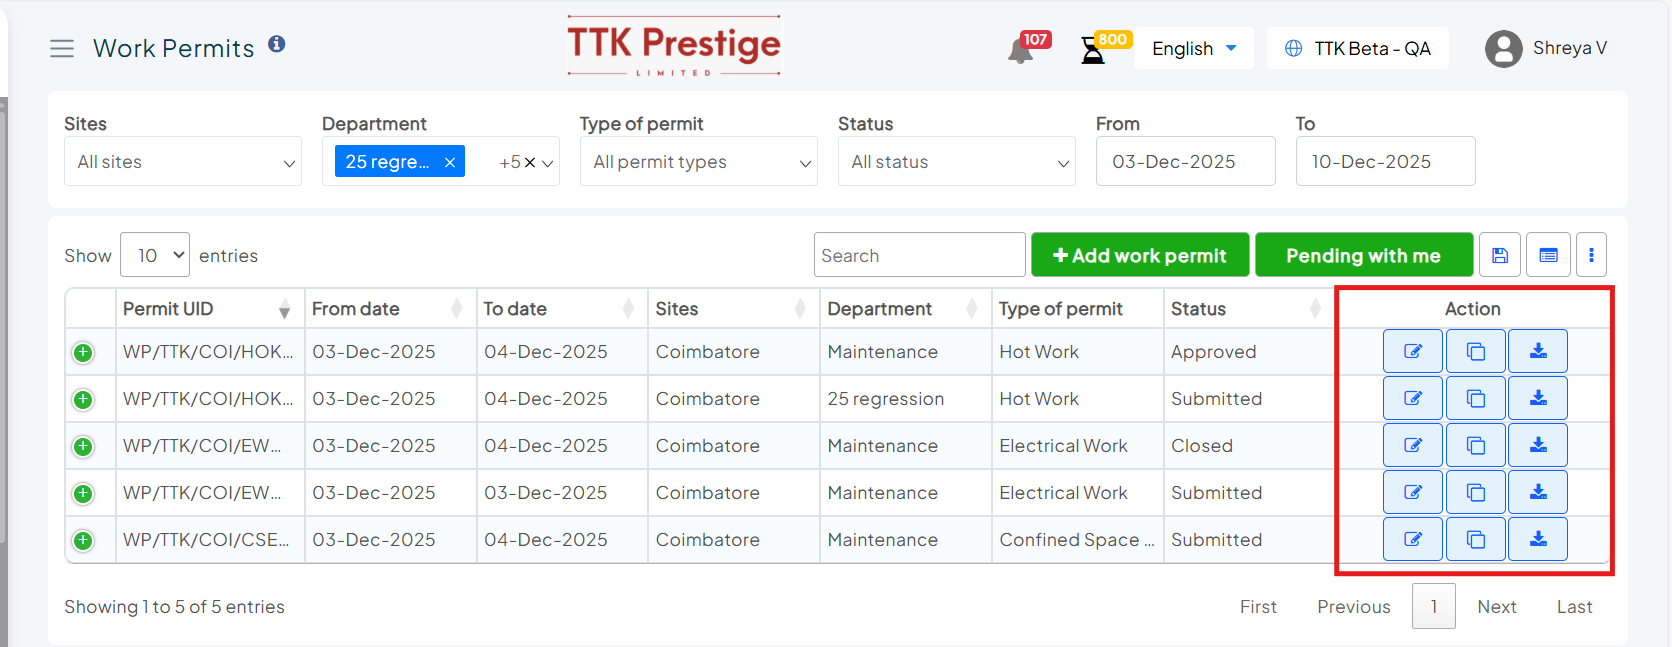
Task: Click the Add work permit button
Action: [x=1139, y=255]
